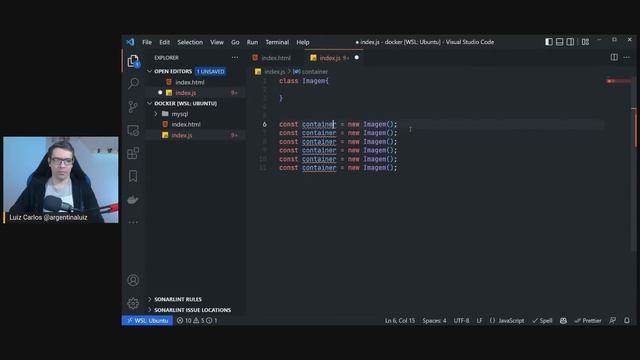Click the feedback icon in status bar
640x360 pixels.
(x=613, y=320)
